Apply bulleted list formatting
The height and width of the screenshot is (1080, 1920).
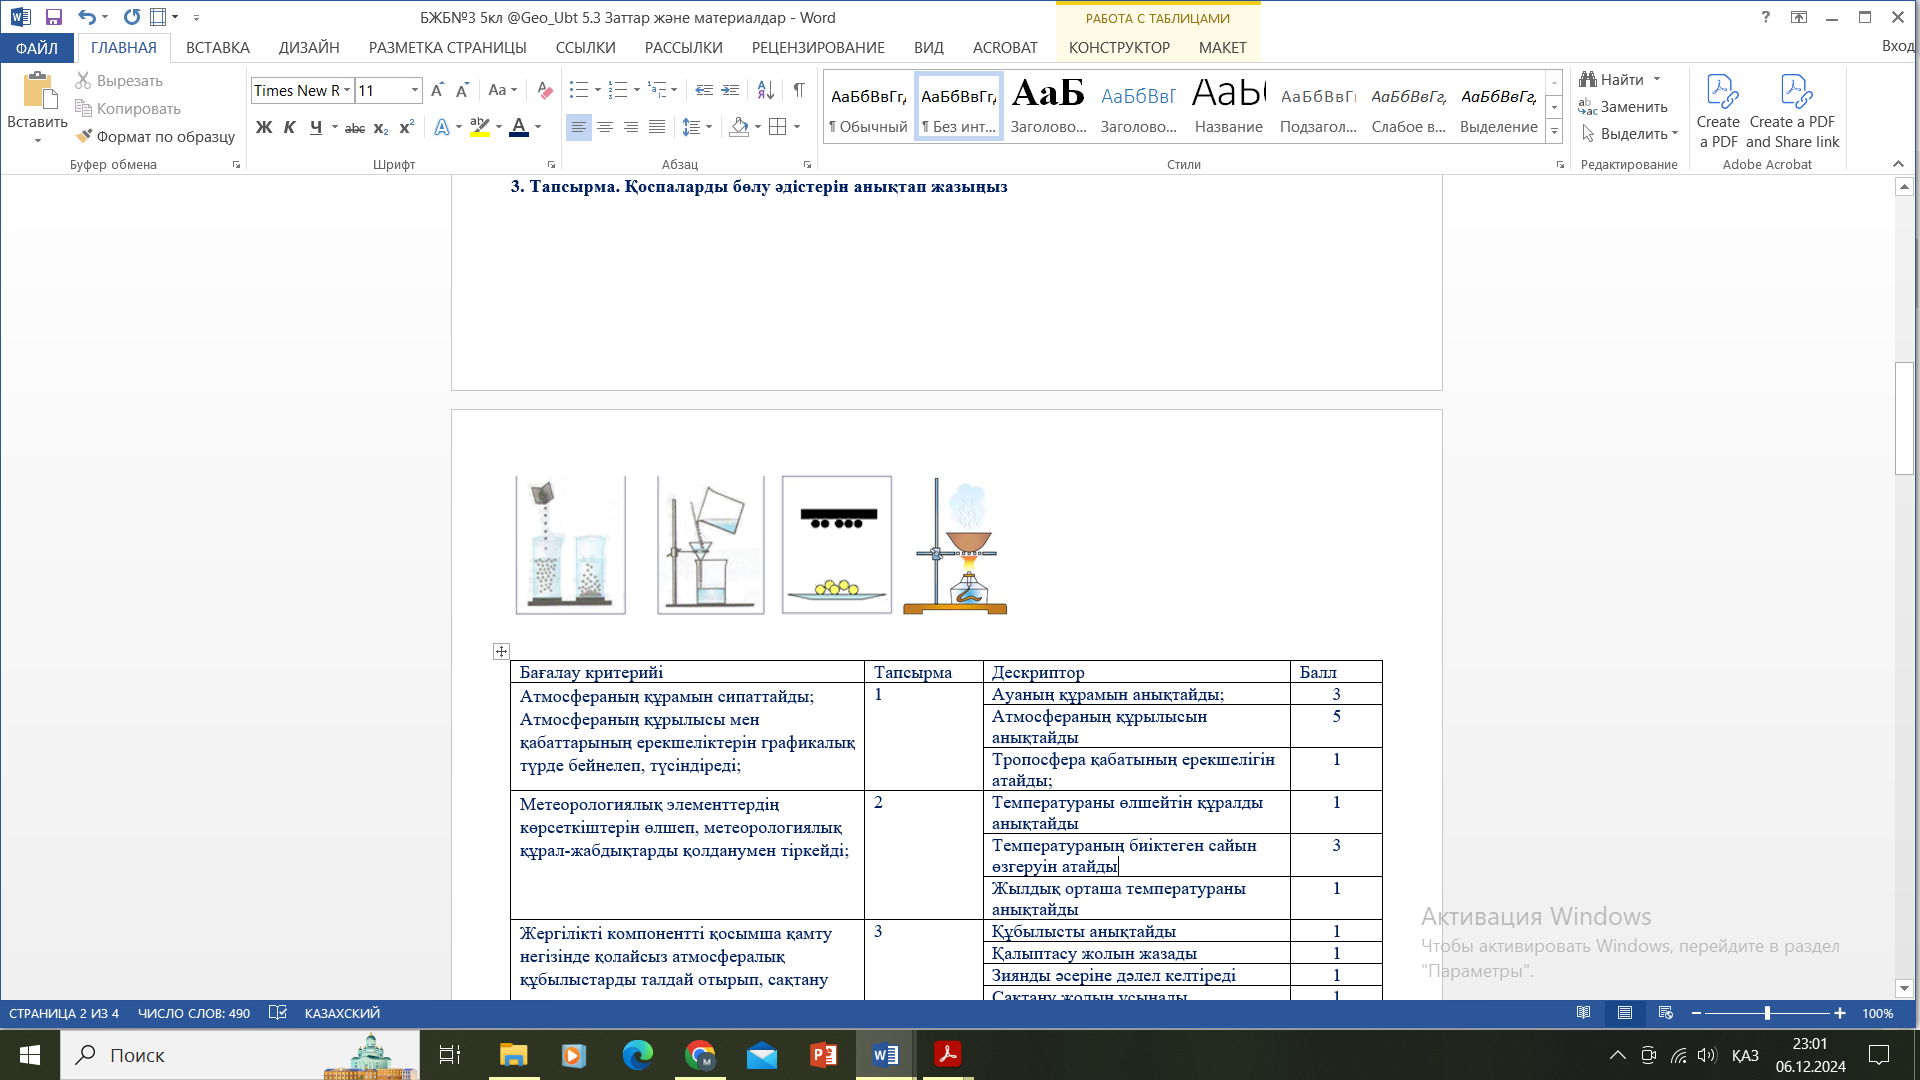tap(578, 90)
